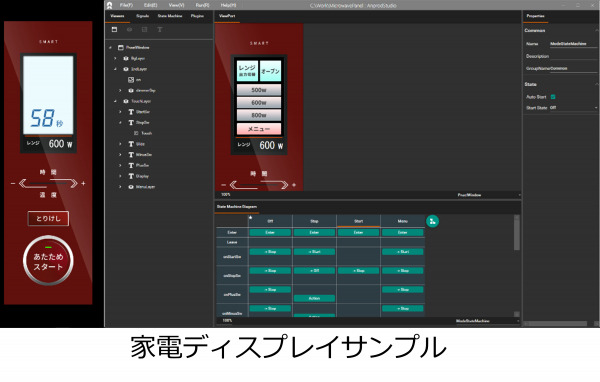
Task: Open the Start State dropdown
Action: coord(573,108)
